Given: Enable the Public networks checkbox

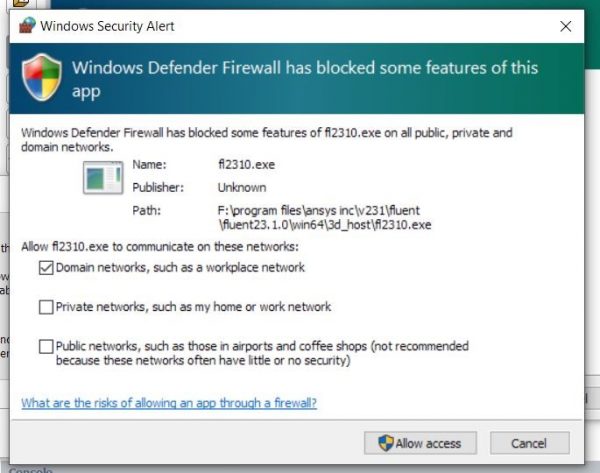Looking at the screenshot, I should click(x=46, y=347).
